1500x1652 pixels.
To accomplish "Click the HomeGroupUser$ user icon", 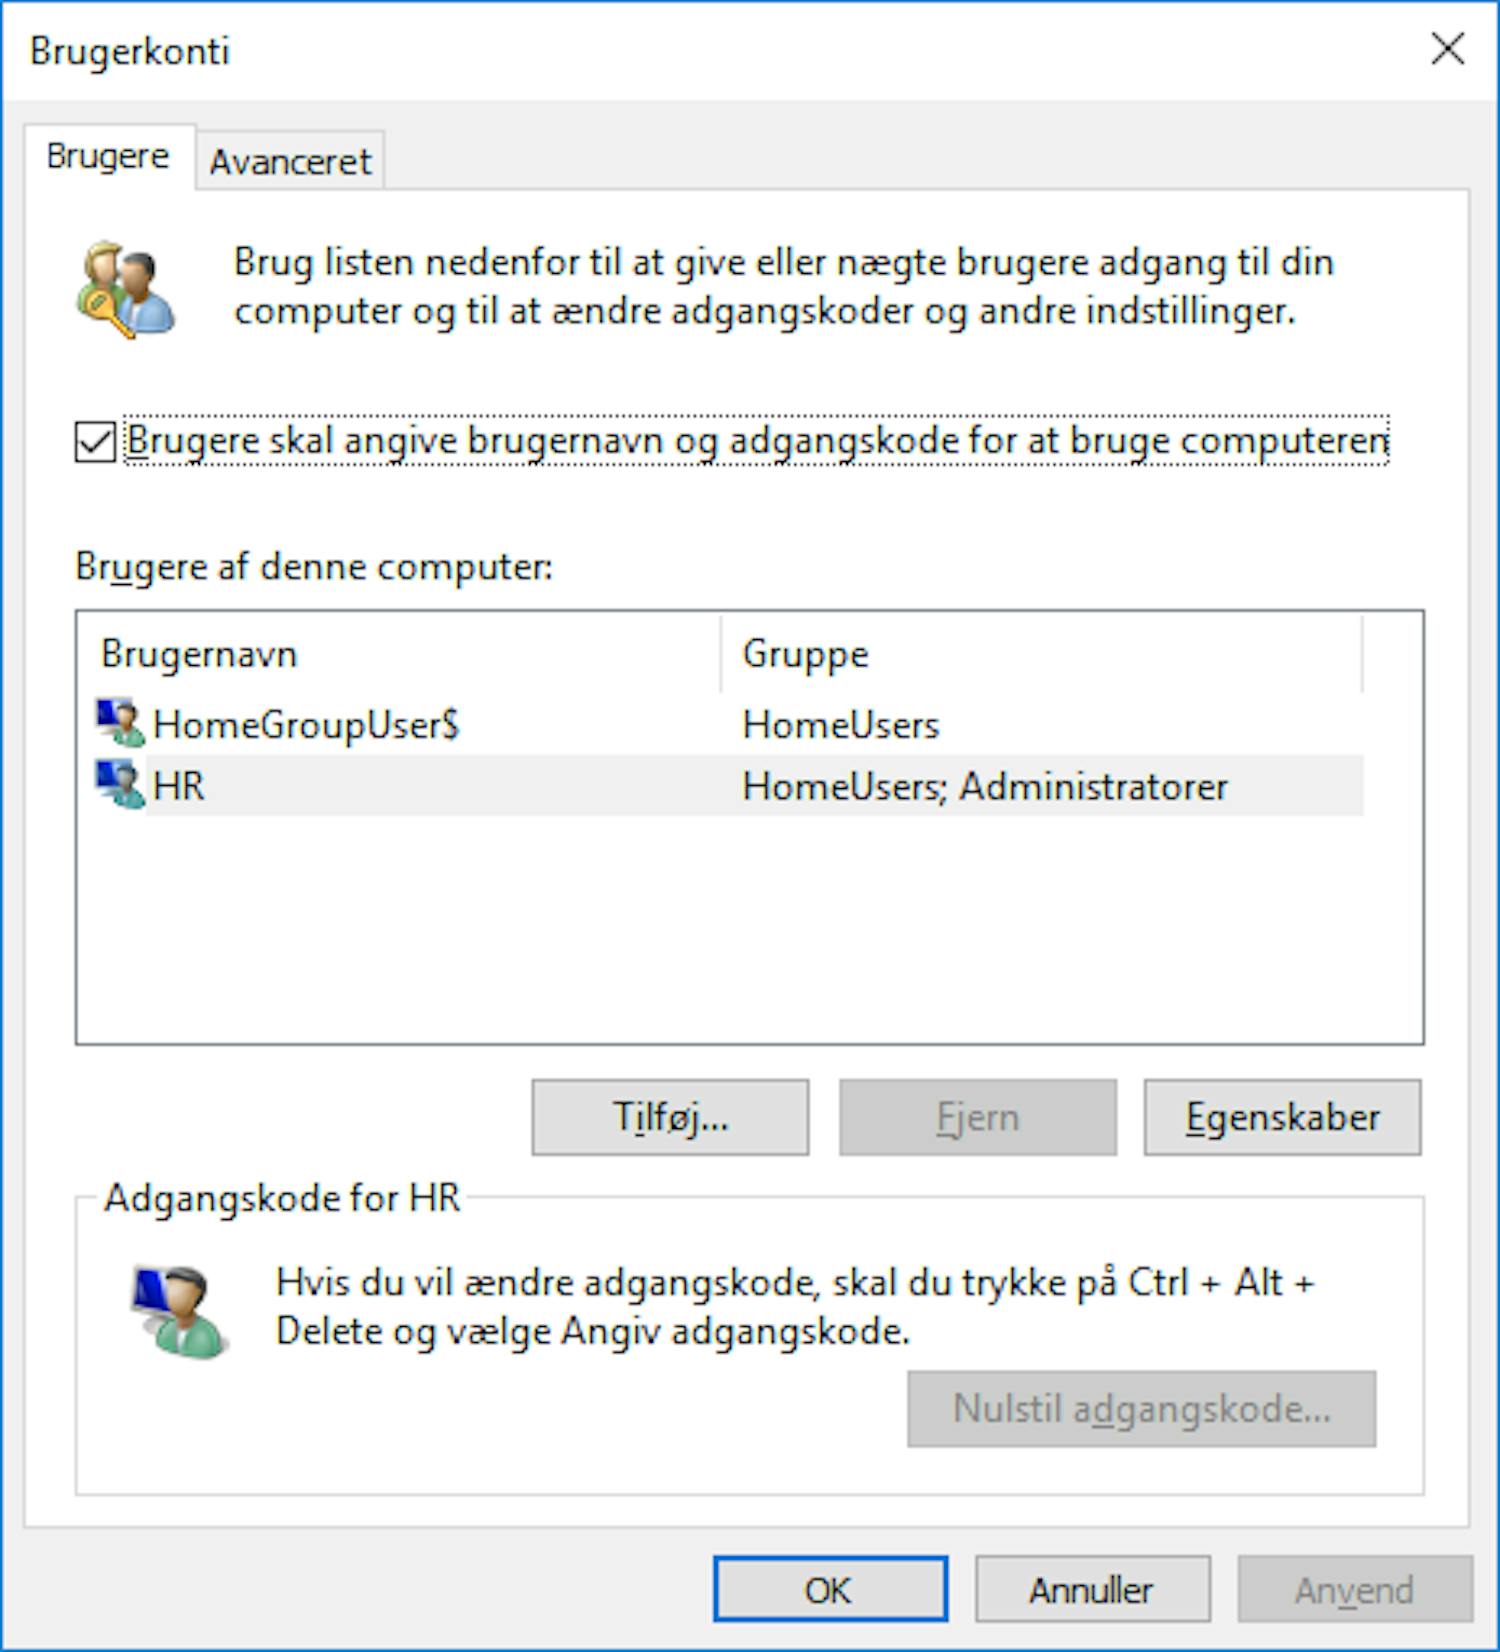I will coord(120,723).
